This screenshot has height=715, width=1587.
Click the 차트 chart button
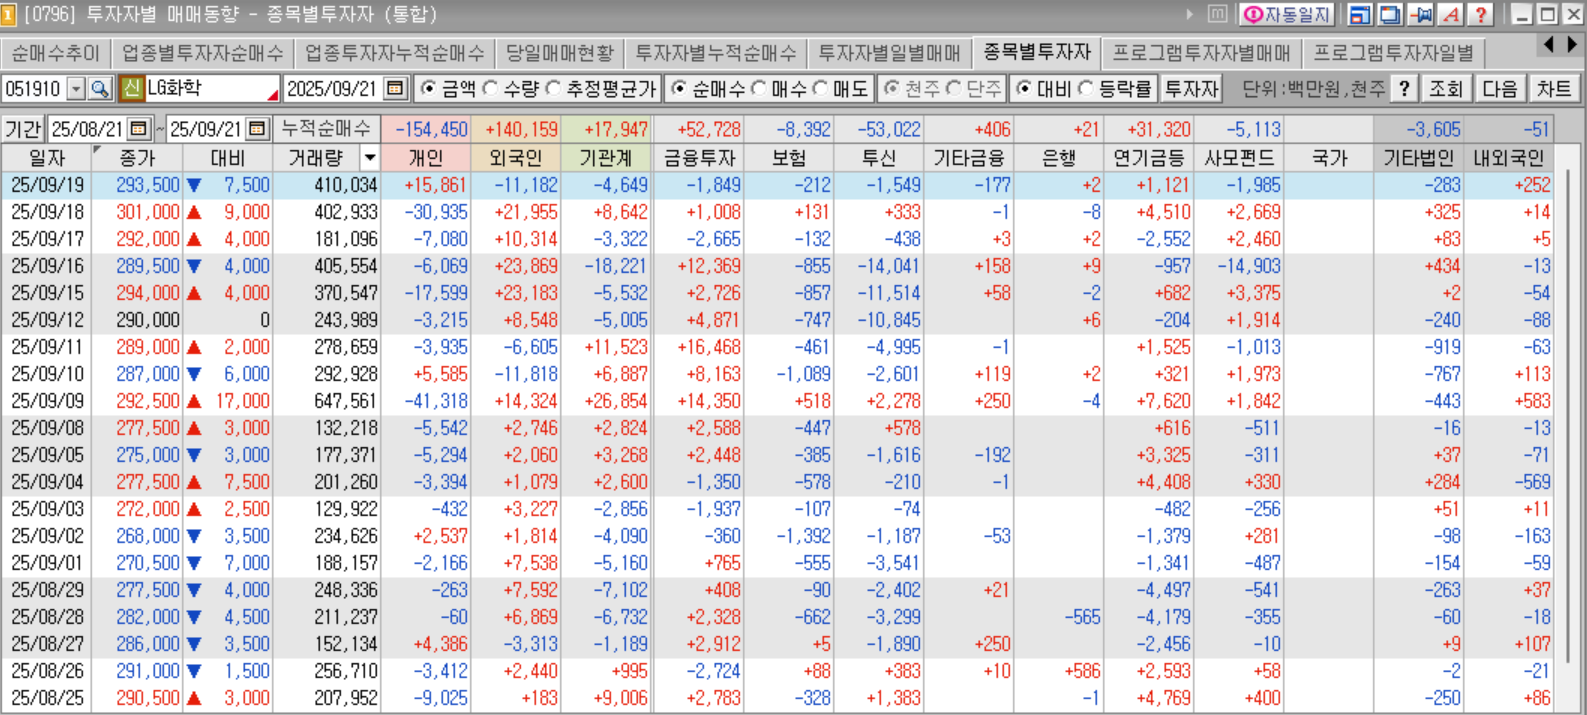(1553, 89)
